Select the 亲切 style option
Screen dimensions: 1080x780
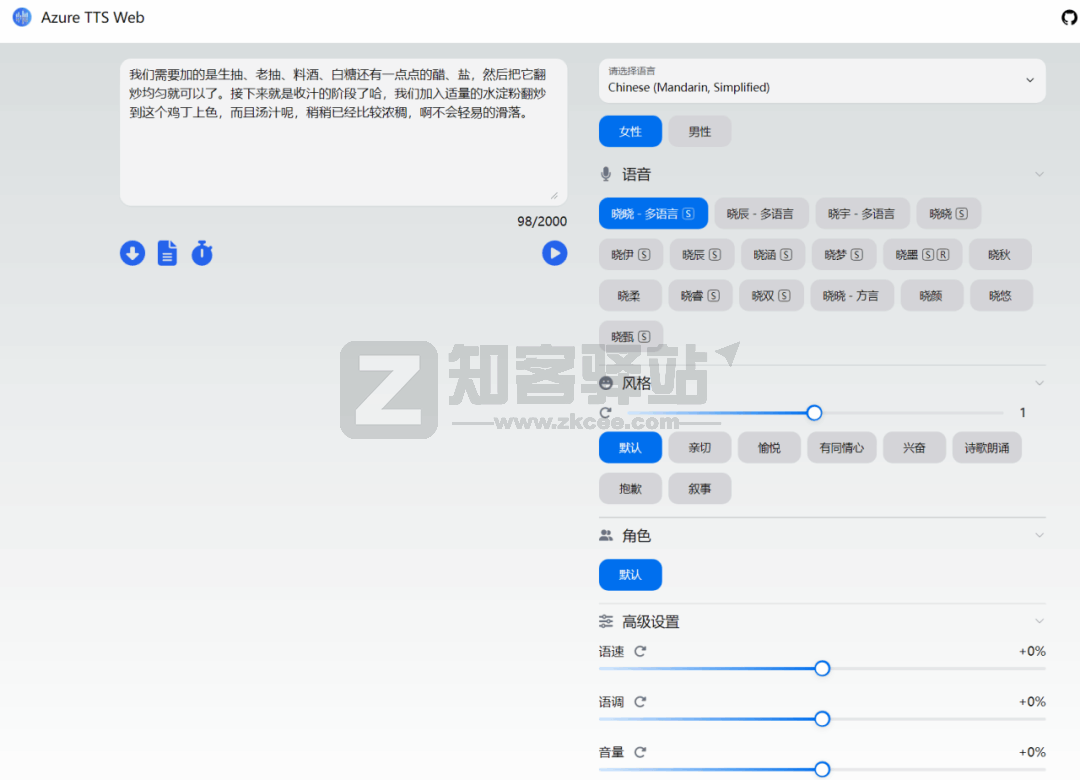(x=699, y=447)
